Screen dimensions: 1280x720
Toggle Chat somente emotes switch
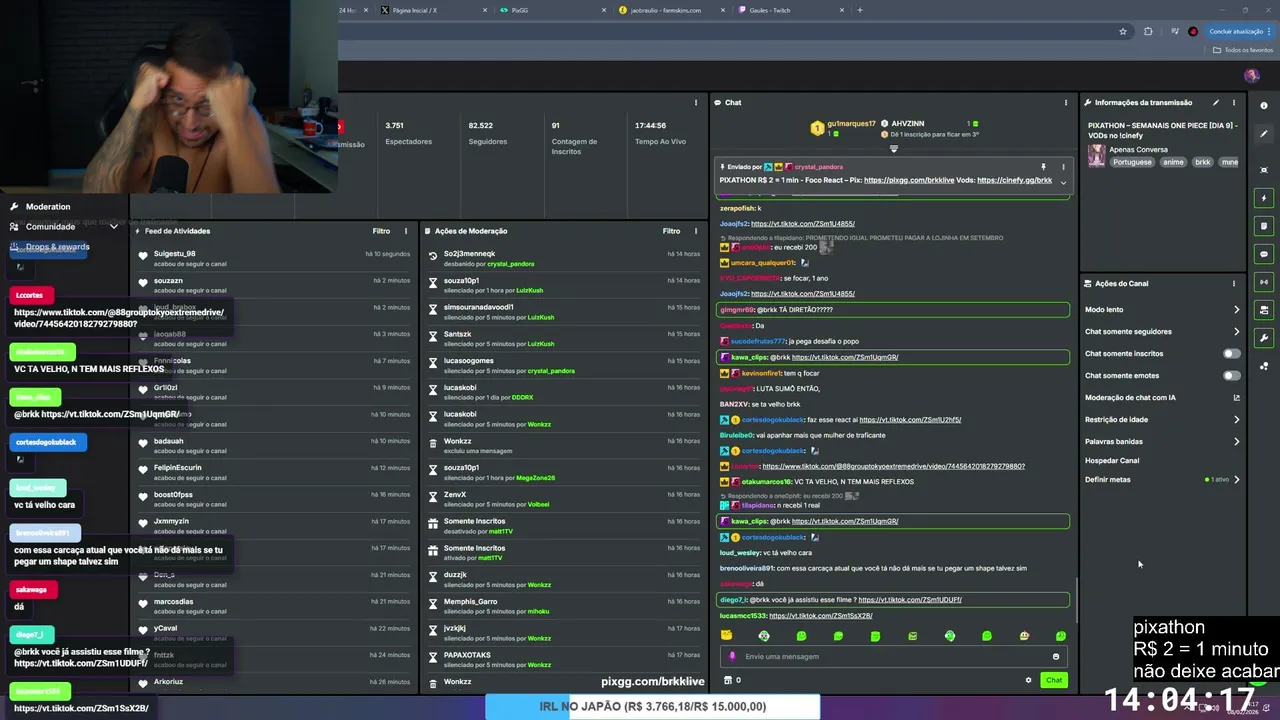point(1232,375)
